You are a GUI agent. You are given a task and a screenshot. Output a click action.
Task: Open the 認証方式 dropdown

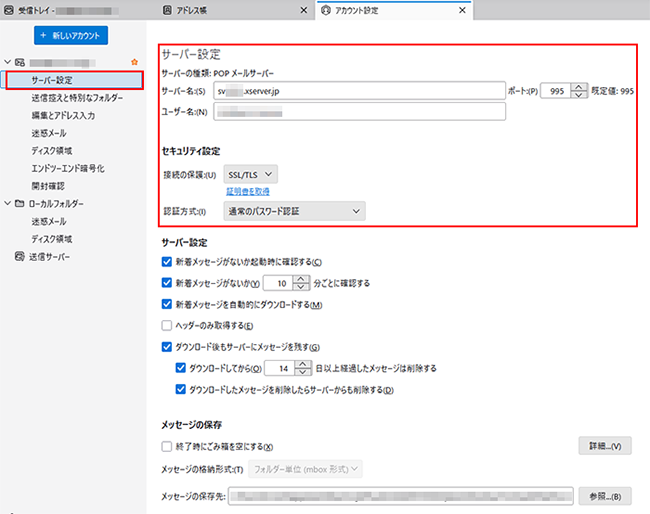[294, 211]
